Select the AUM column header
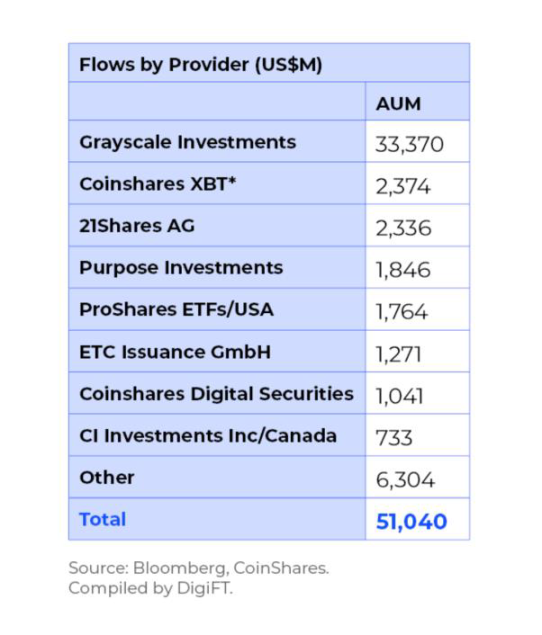This screenshot has width=542, height=635. pyautogui.click(x=399, y=104)
